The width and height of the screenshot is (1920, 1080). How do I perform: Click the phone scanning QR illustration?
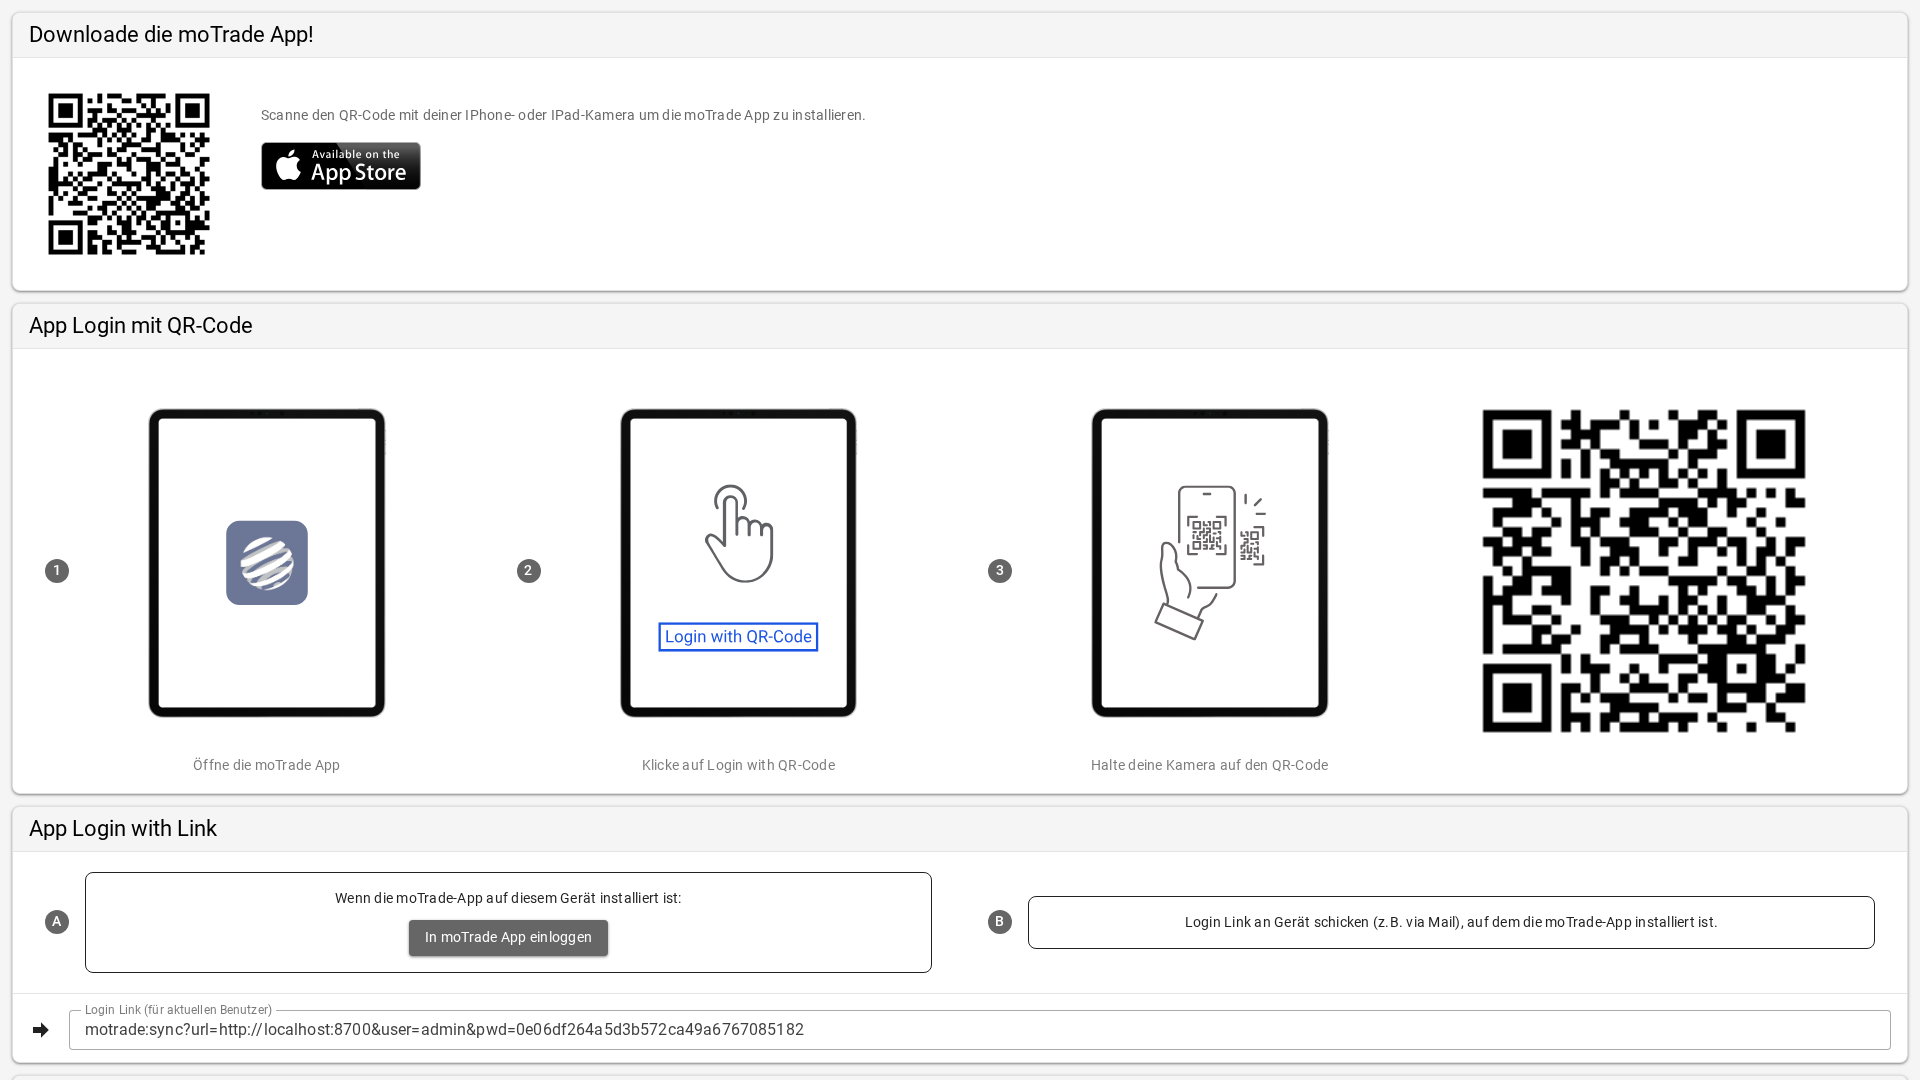click(1210, 562)
